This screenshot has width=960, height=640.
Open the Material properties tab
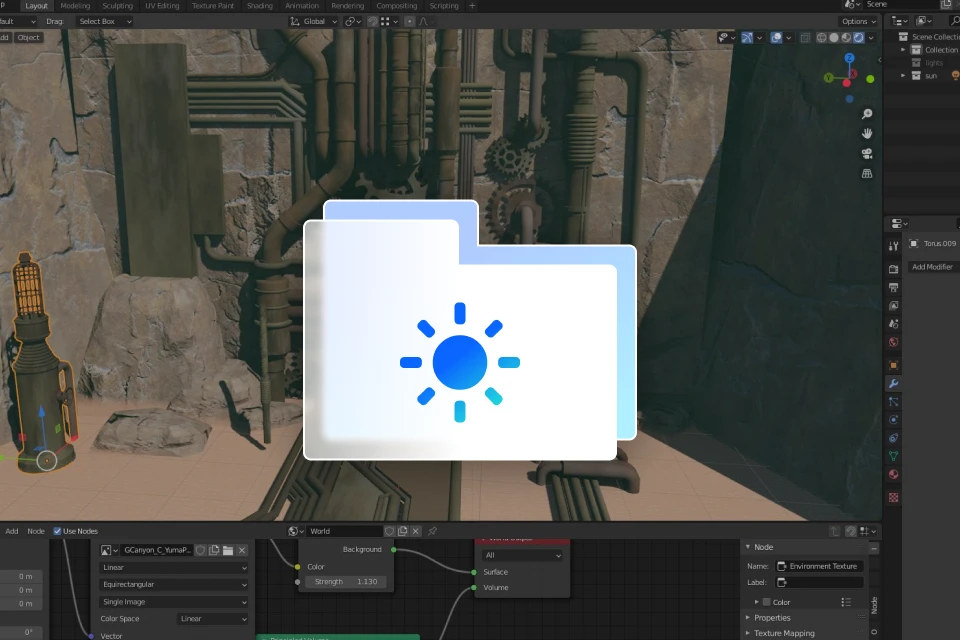(x=893, y=474)
